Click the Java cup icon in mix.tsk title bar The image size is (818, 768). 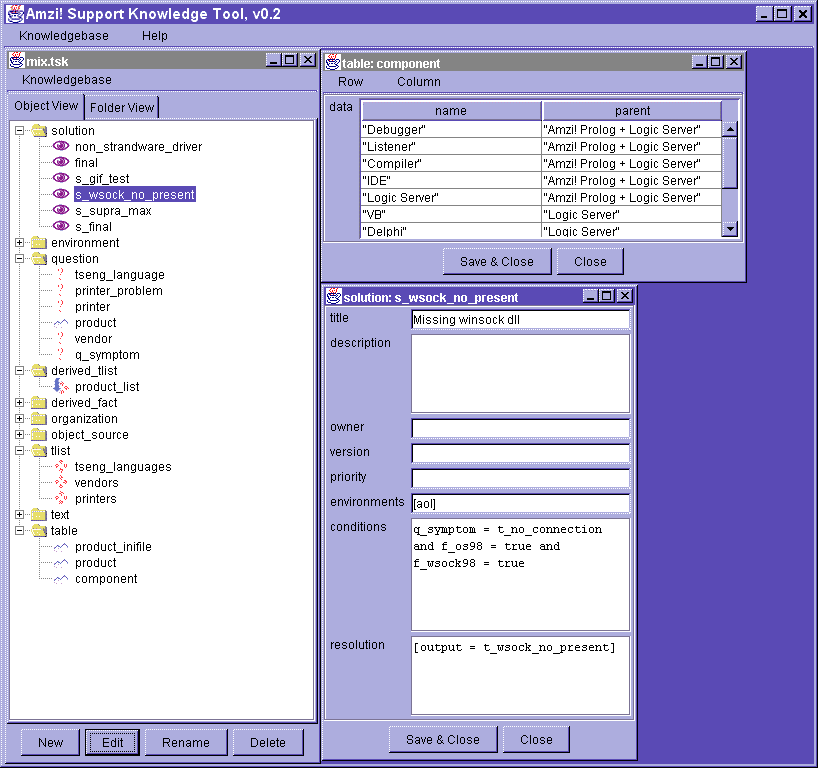[17, 61]
